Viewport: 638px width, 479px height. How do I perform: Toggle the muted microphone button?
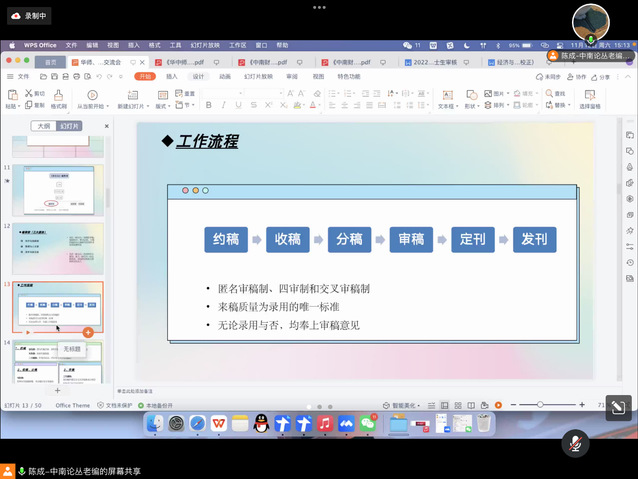pos(574,442)
